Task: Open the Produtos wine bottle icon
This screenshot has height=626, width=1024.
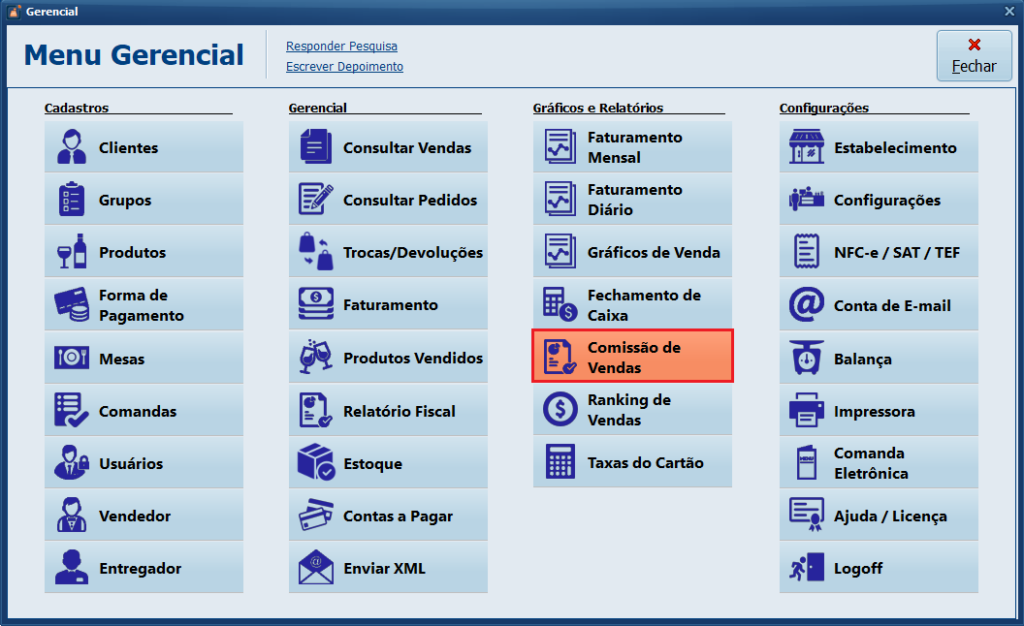Action: (x=71, y=252)
